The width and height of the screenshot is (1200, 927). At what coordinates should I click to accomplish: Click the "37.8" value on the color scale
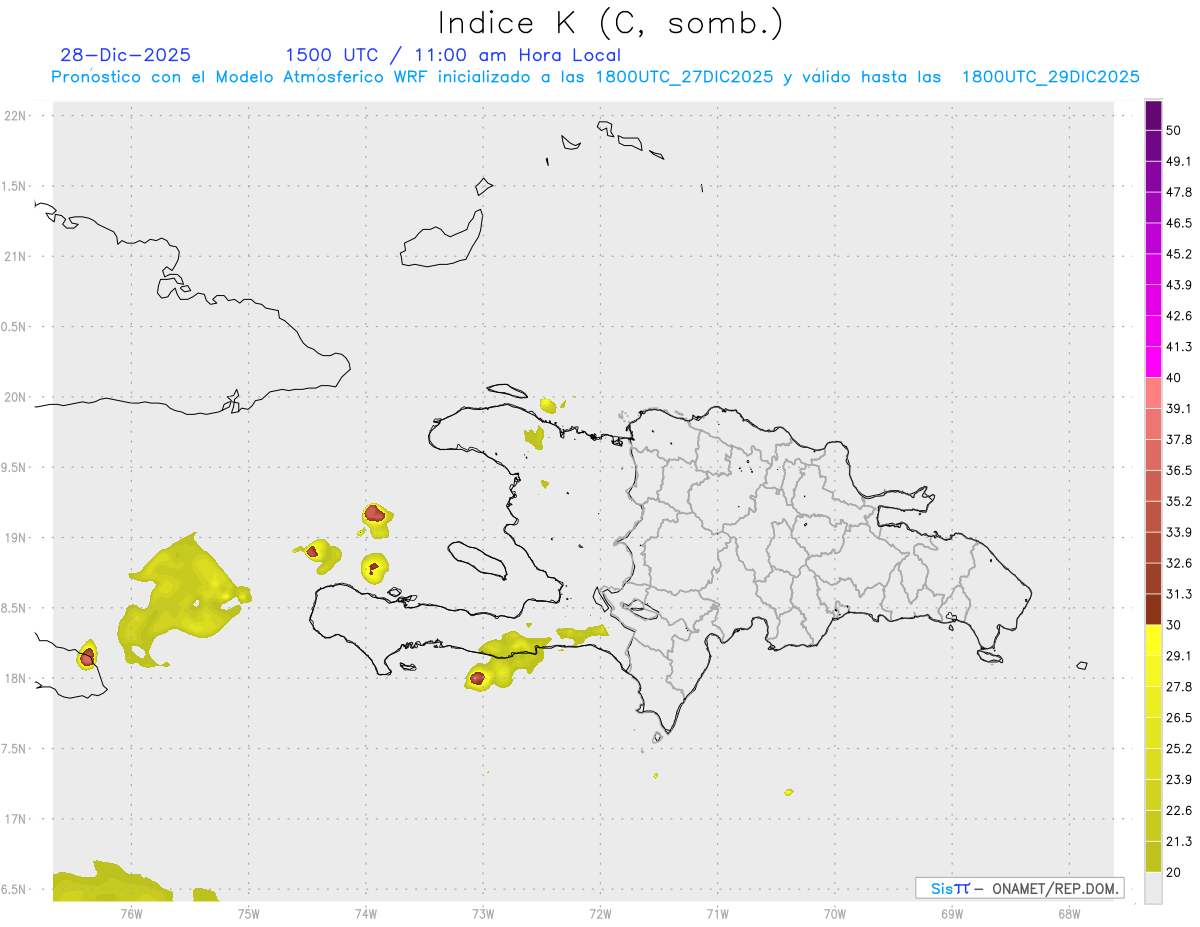coord(1179,439)
